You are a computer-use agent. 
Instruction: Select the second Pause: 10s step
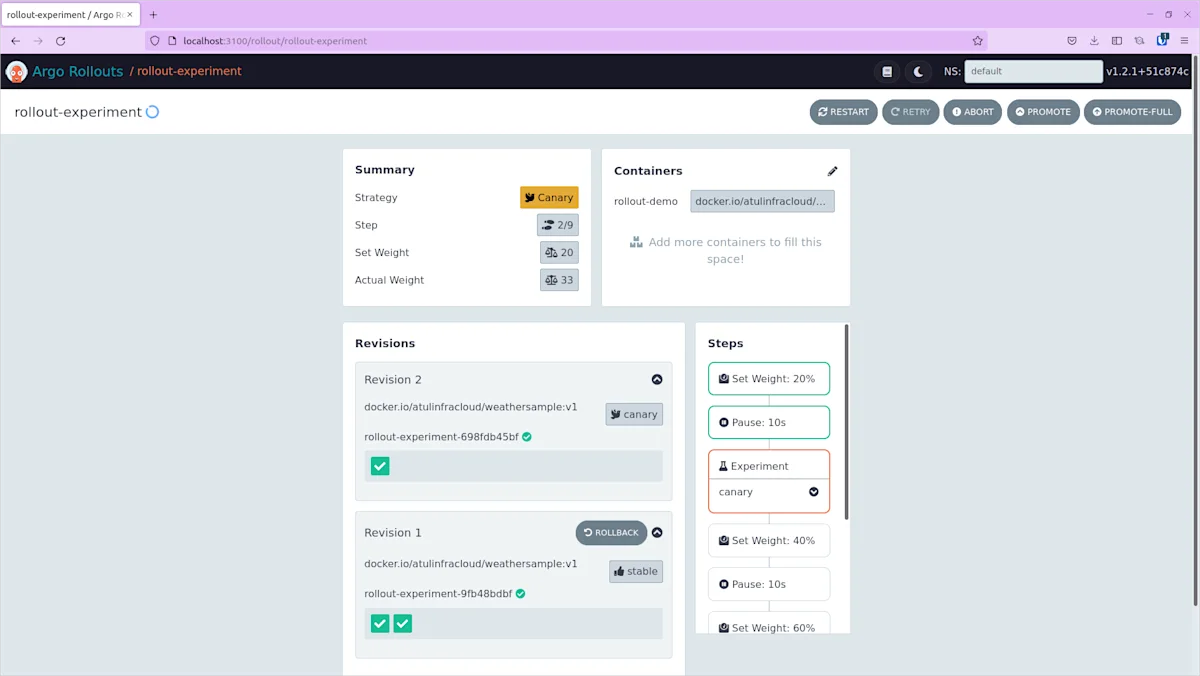769,584
